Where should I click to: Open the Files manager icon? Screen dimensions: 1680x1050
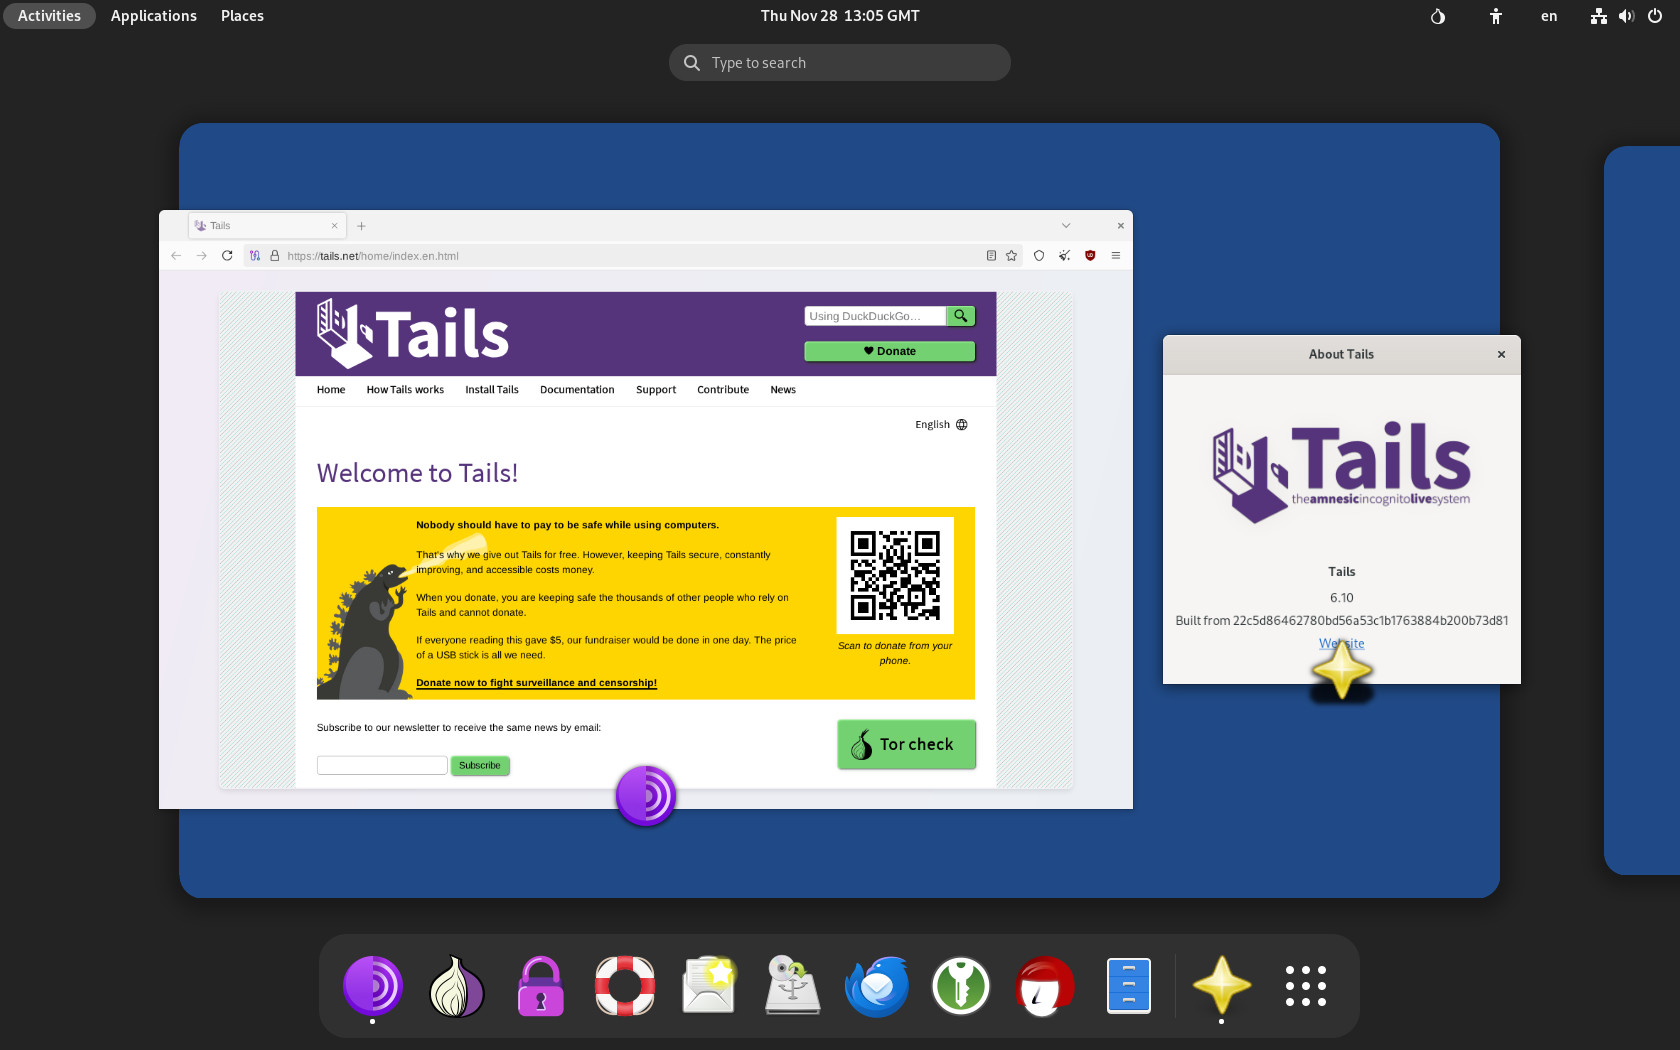[x=1129, y=986]
